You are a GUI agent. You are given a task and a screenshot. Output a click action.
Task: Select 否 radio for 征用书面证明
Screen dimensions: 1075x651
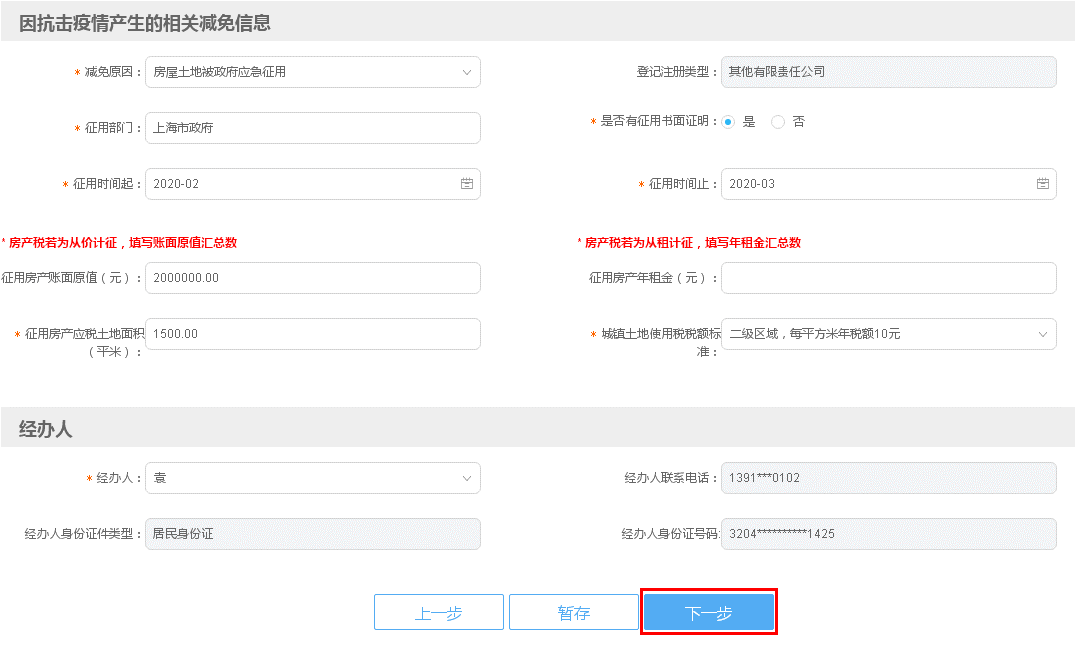click(778, 122)
